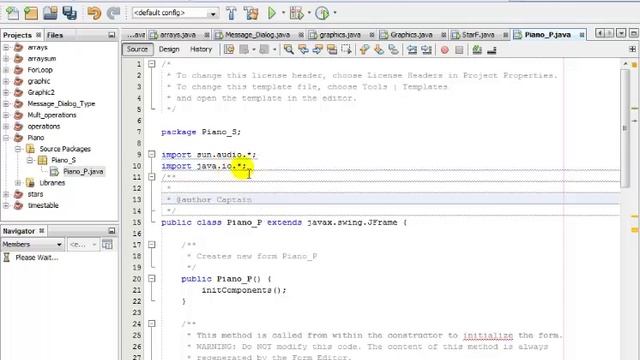
Task: Open the default config dropdown
Action: pos(213,13)
